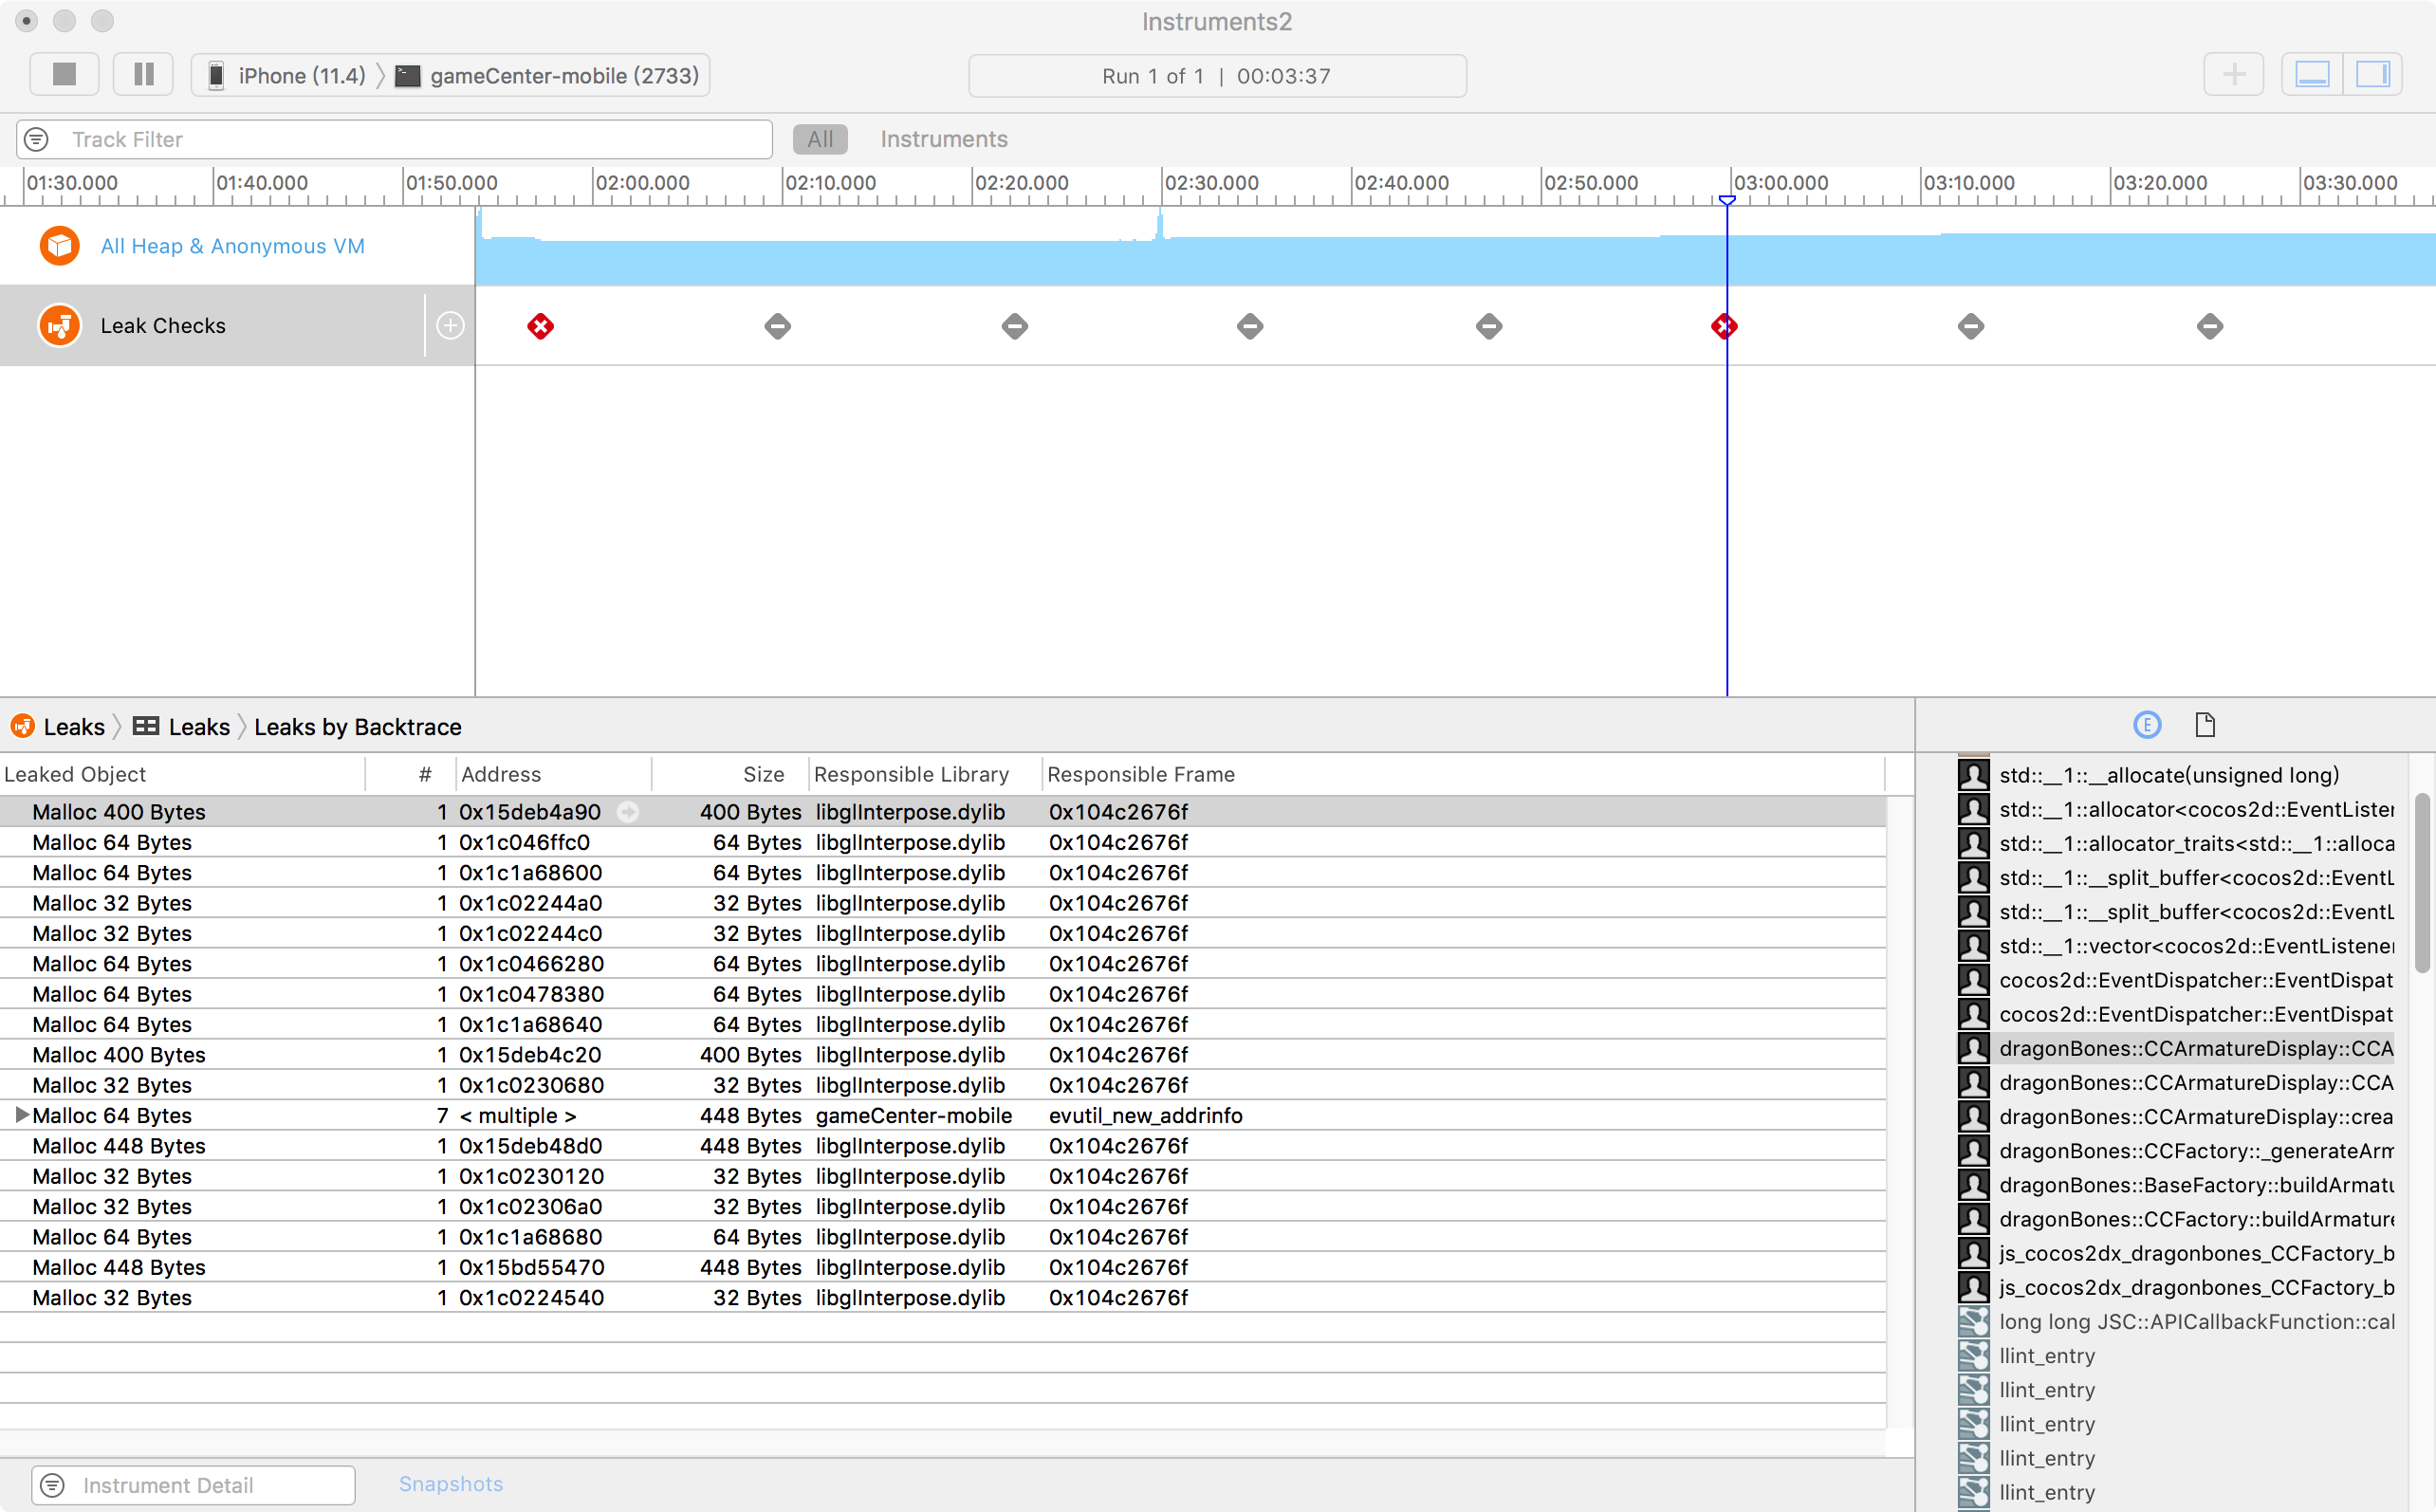Click the All Heap & Anonymous VM icon
Image resolution: width=2436 pixels, height=1512 pixels.
(59, 246)
